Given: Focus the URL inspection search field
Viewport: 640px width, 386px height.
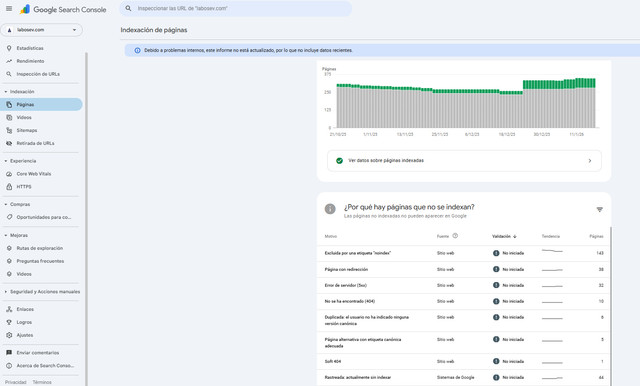Looking at the screenshot, I should [x=236, y=9].
